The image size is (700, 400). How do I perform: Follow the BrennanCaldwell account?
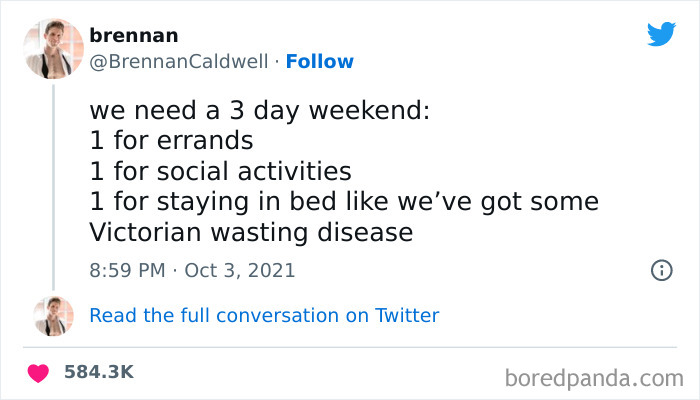[319, 61]
